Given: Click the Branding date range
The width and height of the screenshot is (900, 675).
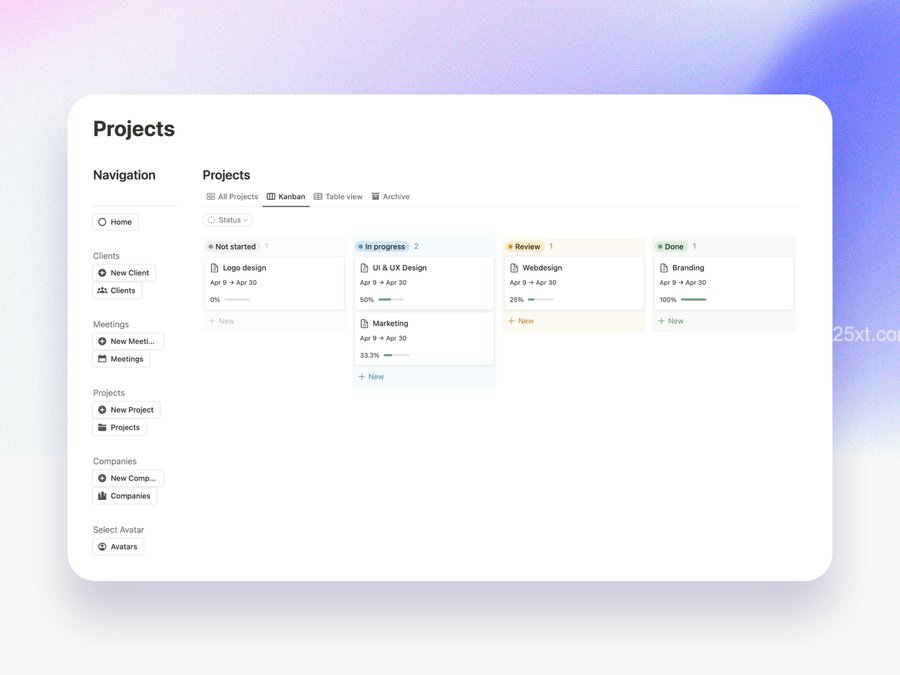Looking at the screenshot, I should coord(683,283).
